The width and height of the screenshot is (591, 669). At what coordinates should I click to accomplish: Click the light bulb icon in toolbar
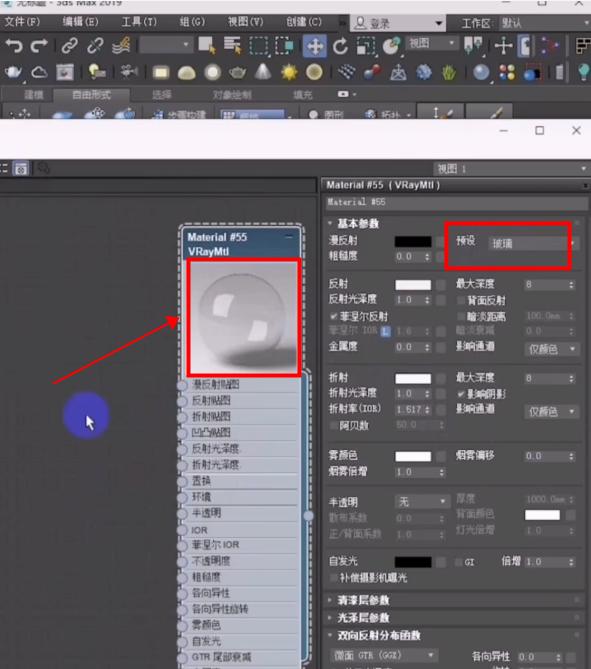[583, 72]
